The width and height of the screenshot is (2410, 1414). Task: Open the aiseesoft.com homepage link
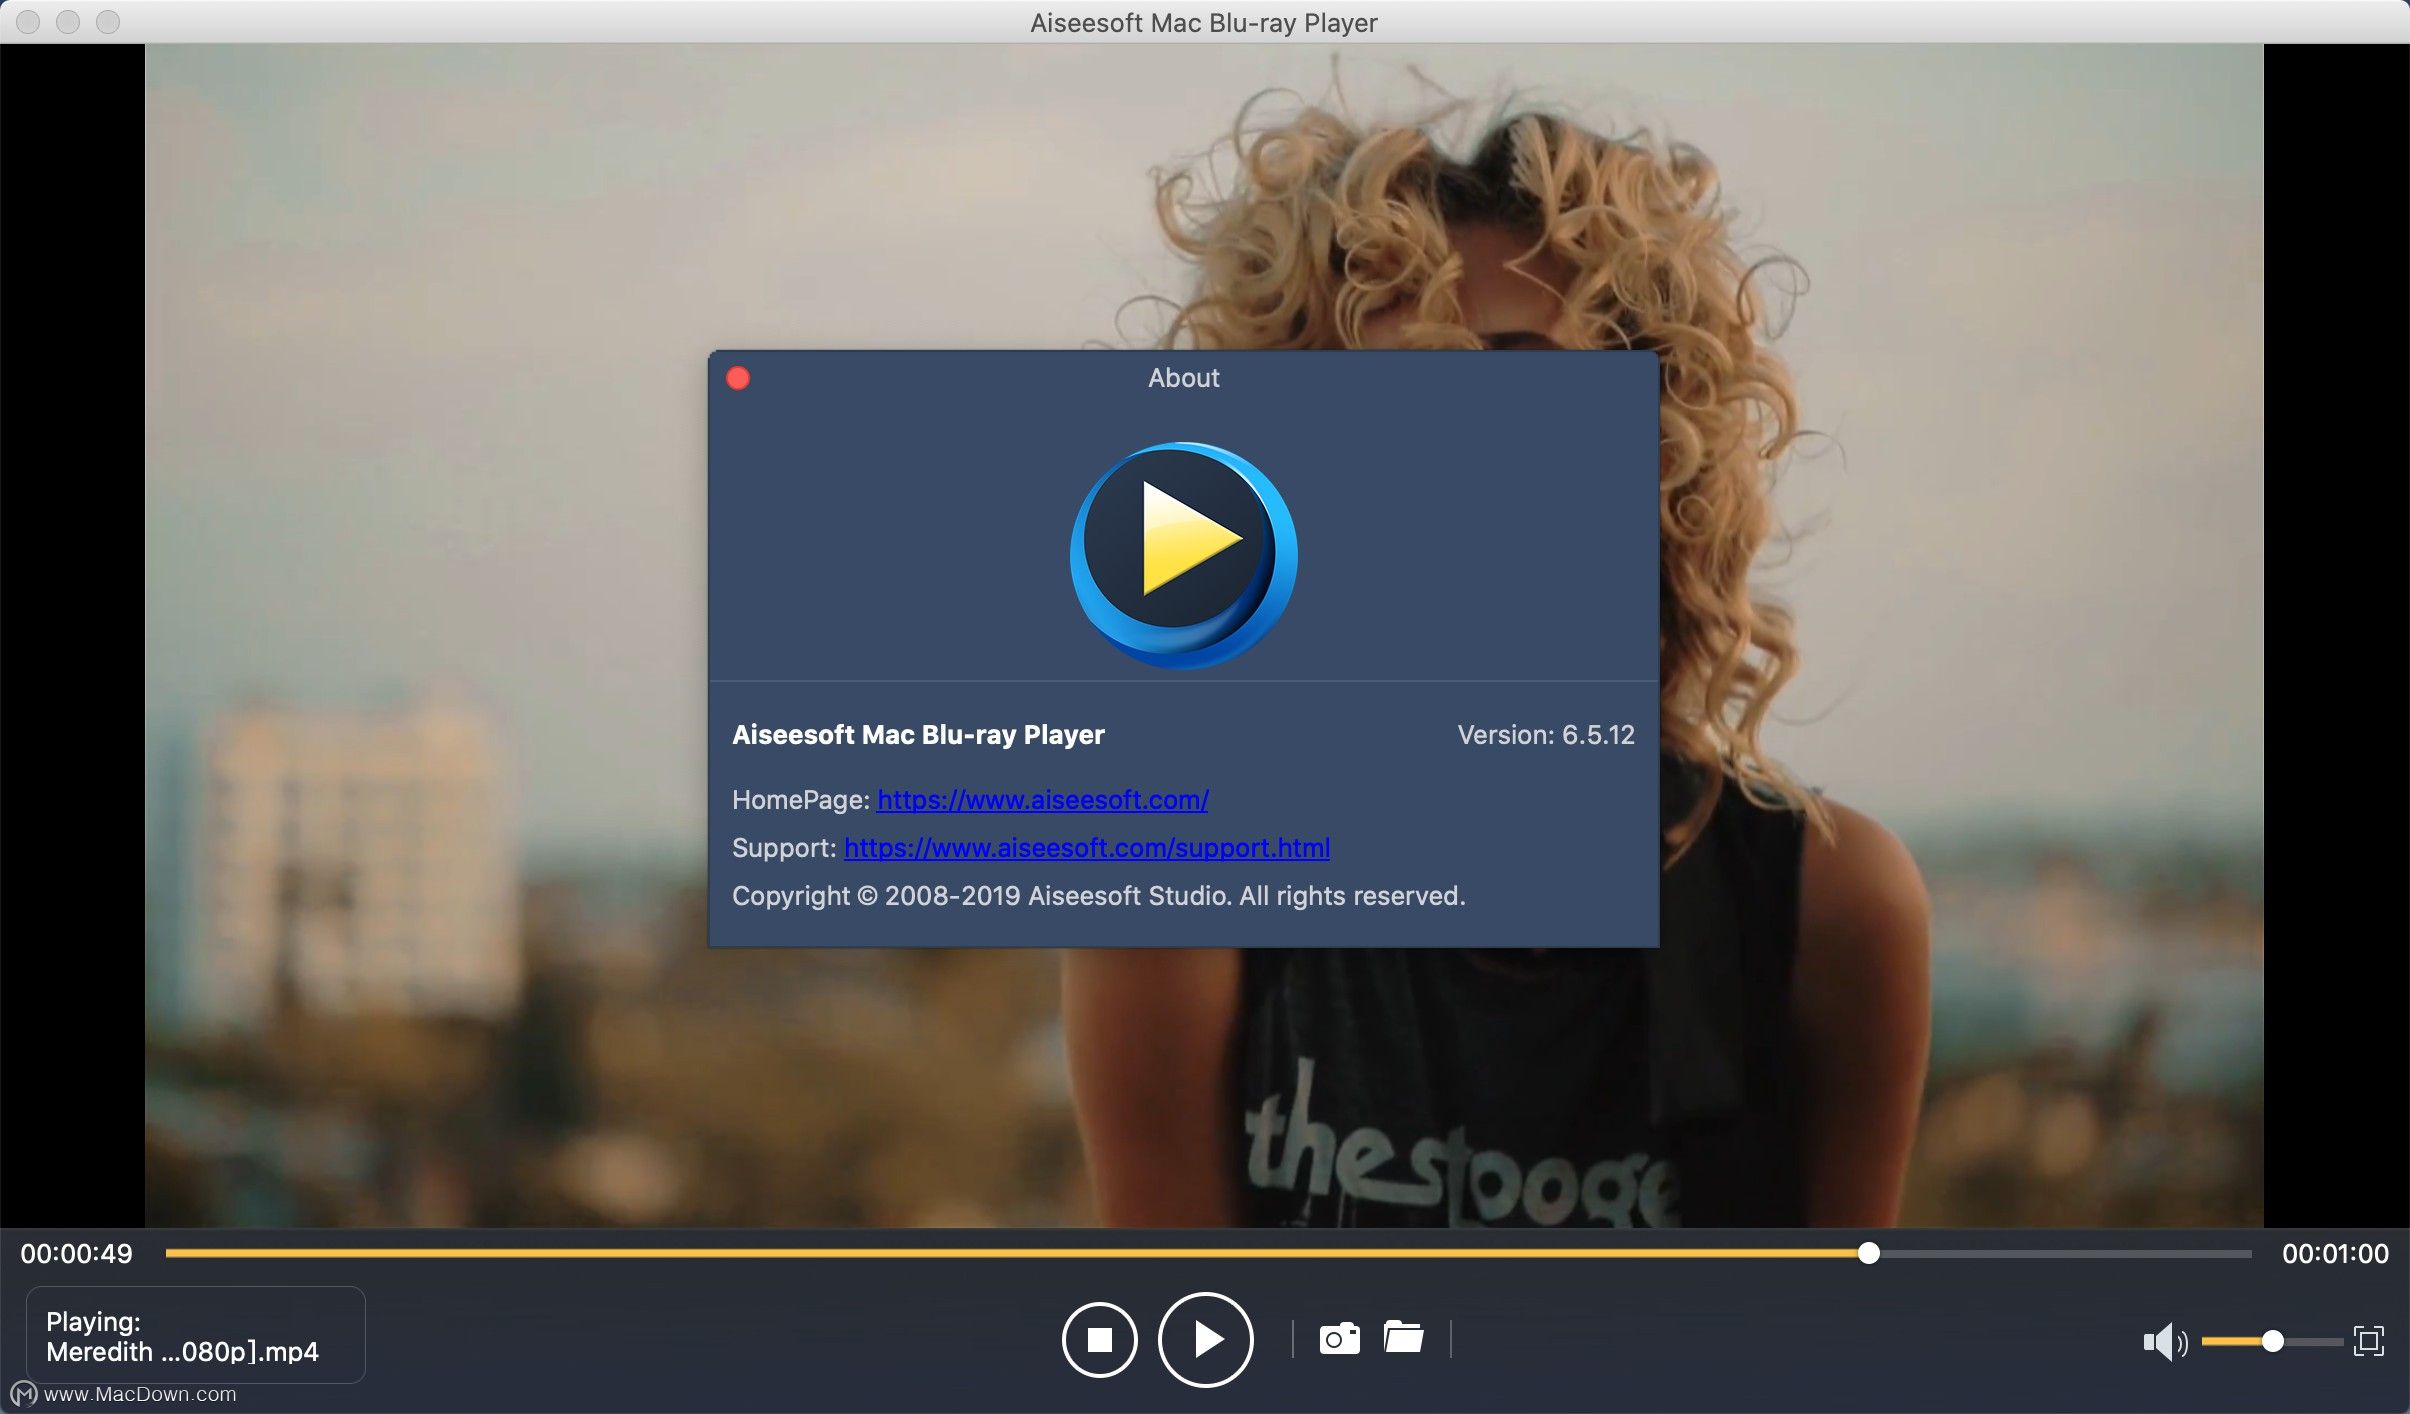click(x=1043, y=800)
